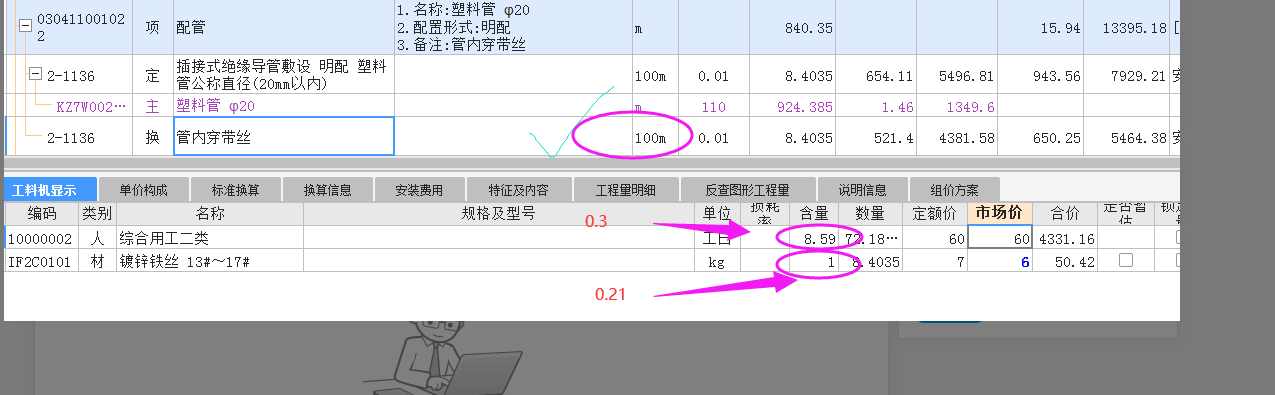1275x395 pixels.
Task: Select the 定额价 value 60 of 综合用工二类
Action: (x=934, y=238)
